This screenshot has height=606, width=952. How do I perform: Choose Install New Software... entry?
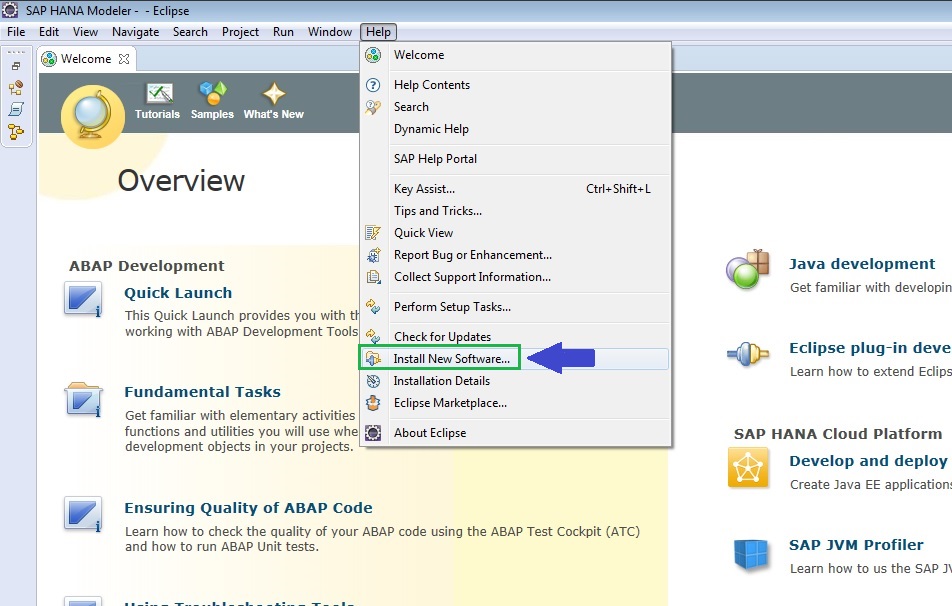point(515,359)
